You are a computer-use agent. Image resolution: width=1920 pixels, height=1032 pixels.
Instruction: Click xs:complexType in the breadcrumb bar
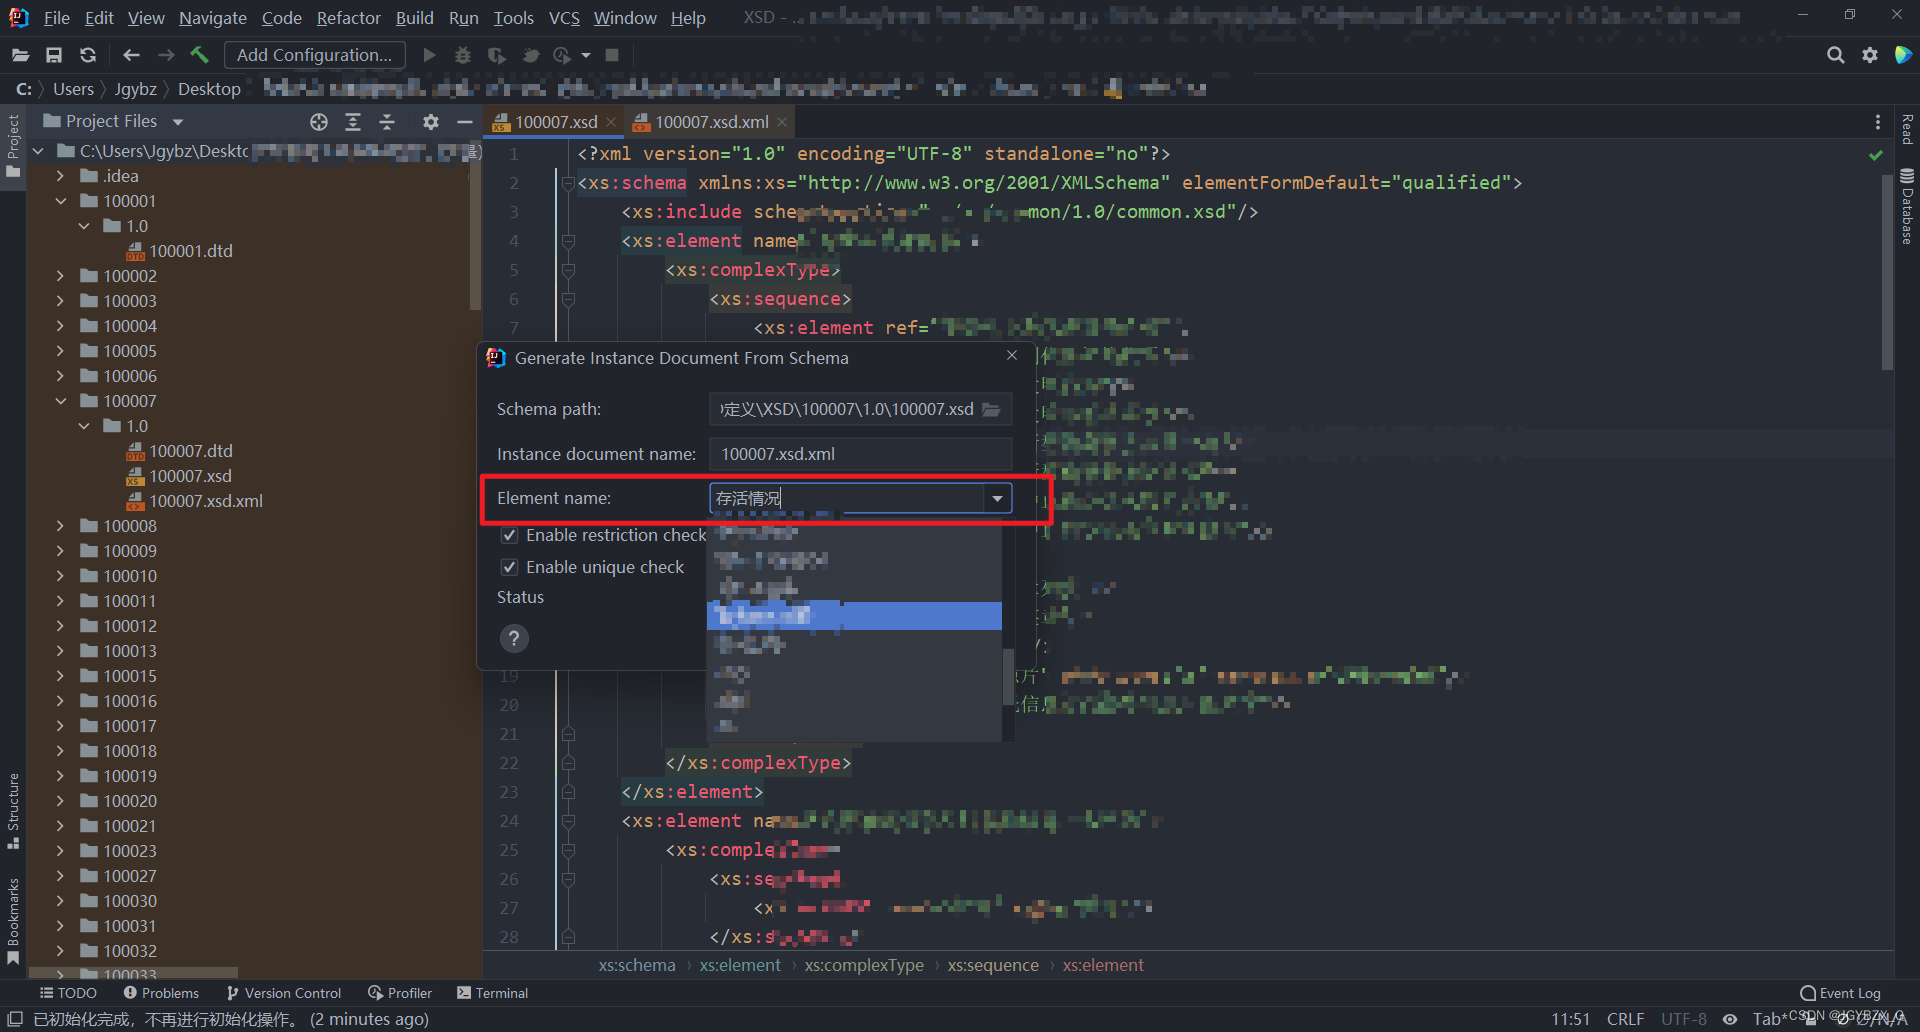click(864, 965)
